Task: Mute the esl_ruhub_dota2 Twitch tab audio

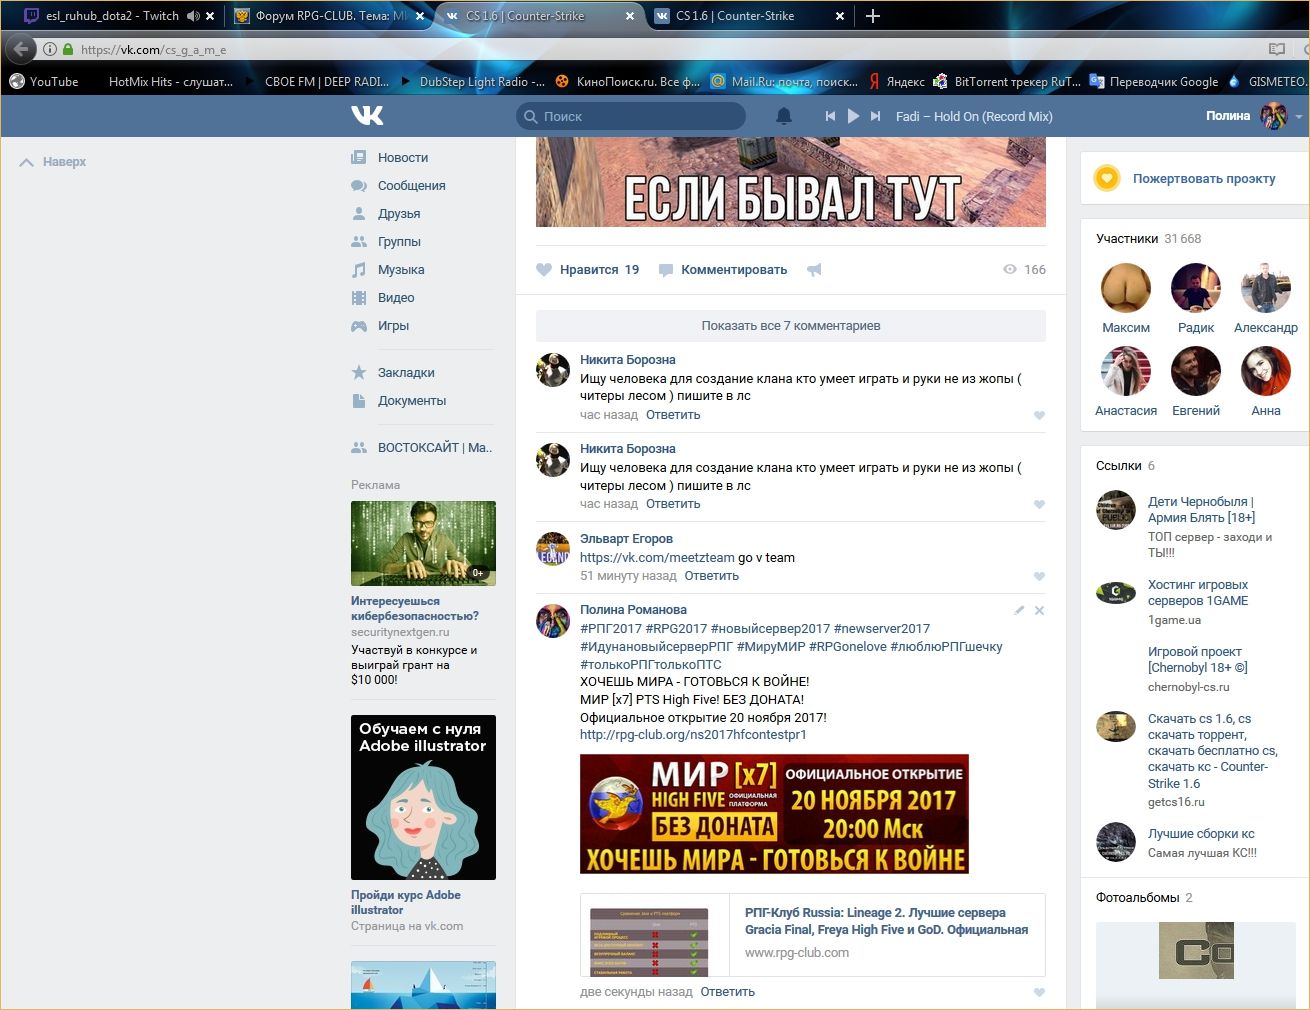Action: coord(193,16)
